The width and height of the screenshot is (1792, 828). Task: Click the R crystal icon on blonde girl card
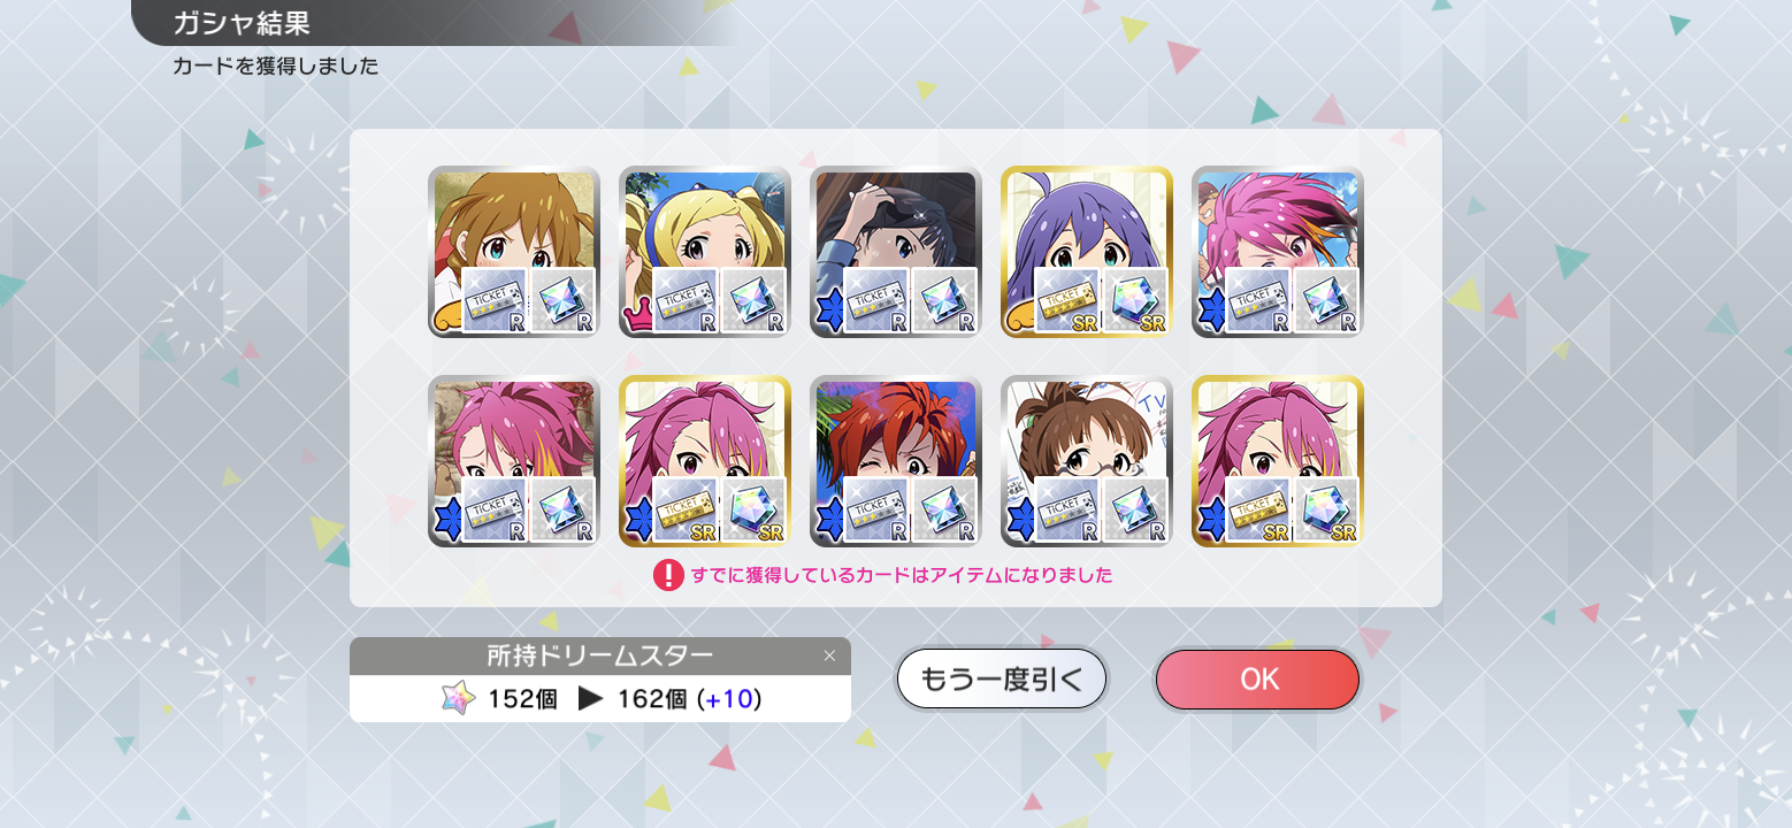pyautogui.click(x=753, y=300)
